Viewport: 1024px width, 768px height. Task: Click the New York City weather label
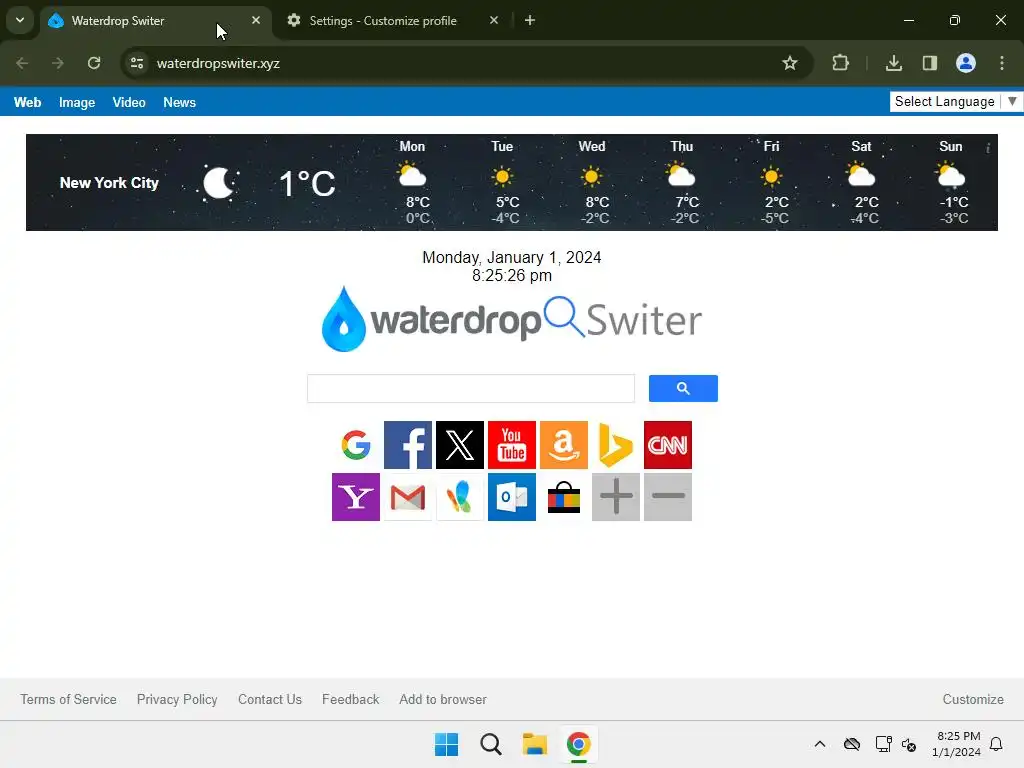click(109, 183)
